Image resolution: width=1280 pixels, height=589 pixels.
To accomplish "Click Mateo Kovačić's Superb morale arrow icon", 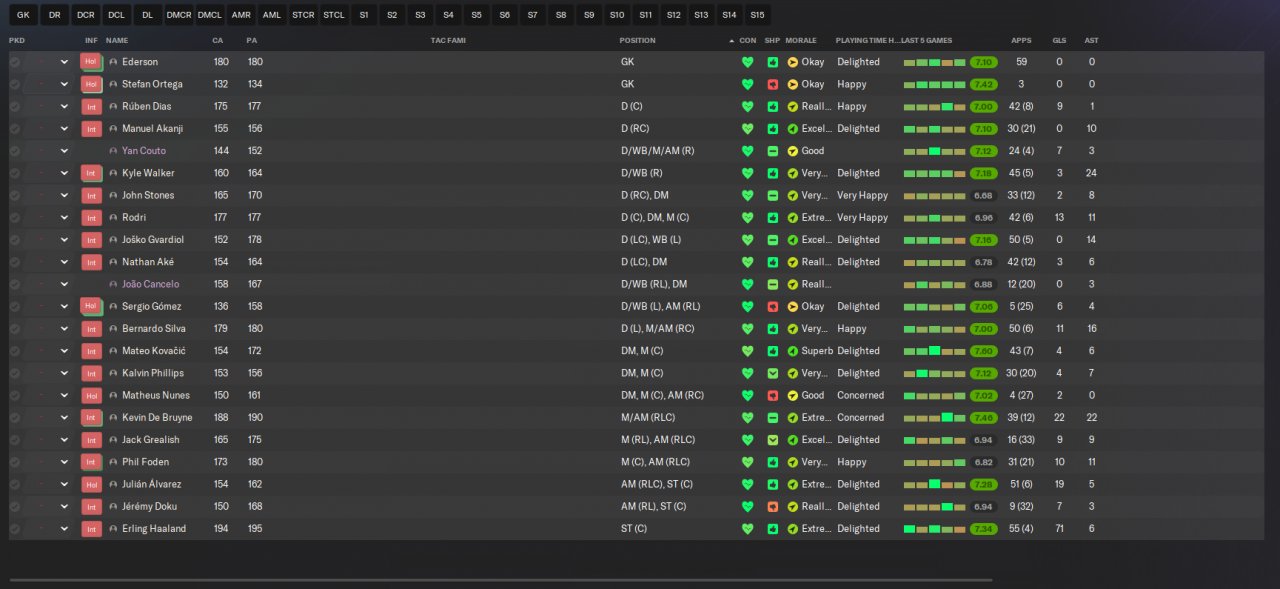I will [x=793, y=351].
